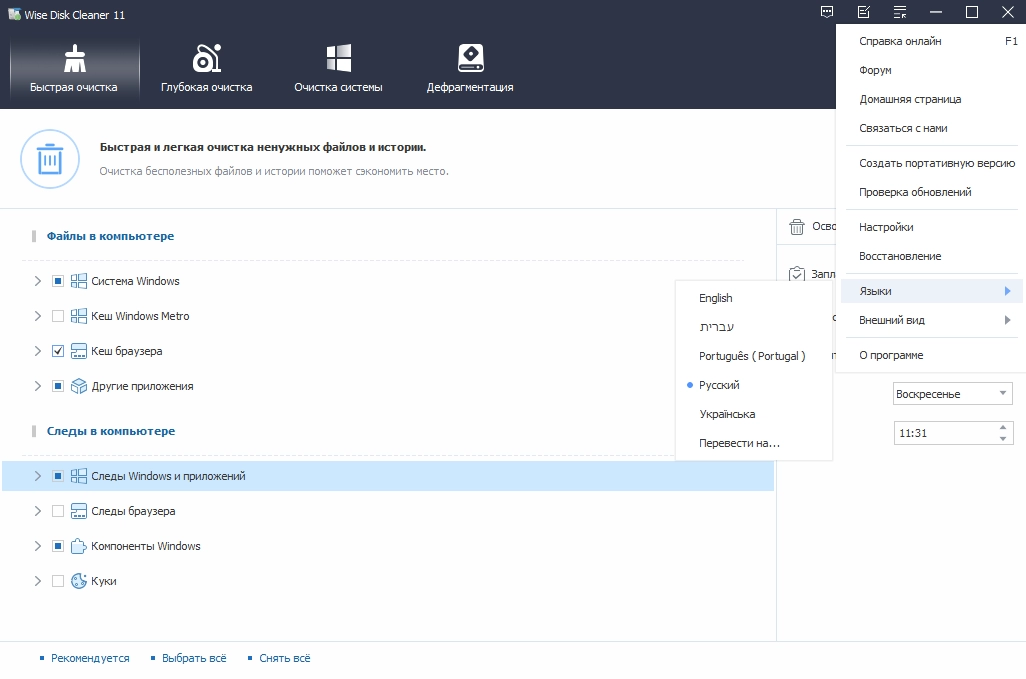Enable the Кеш Windows Metro checkbox
This screenshot has width=1026, height=679.
point(58,316)
